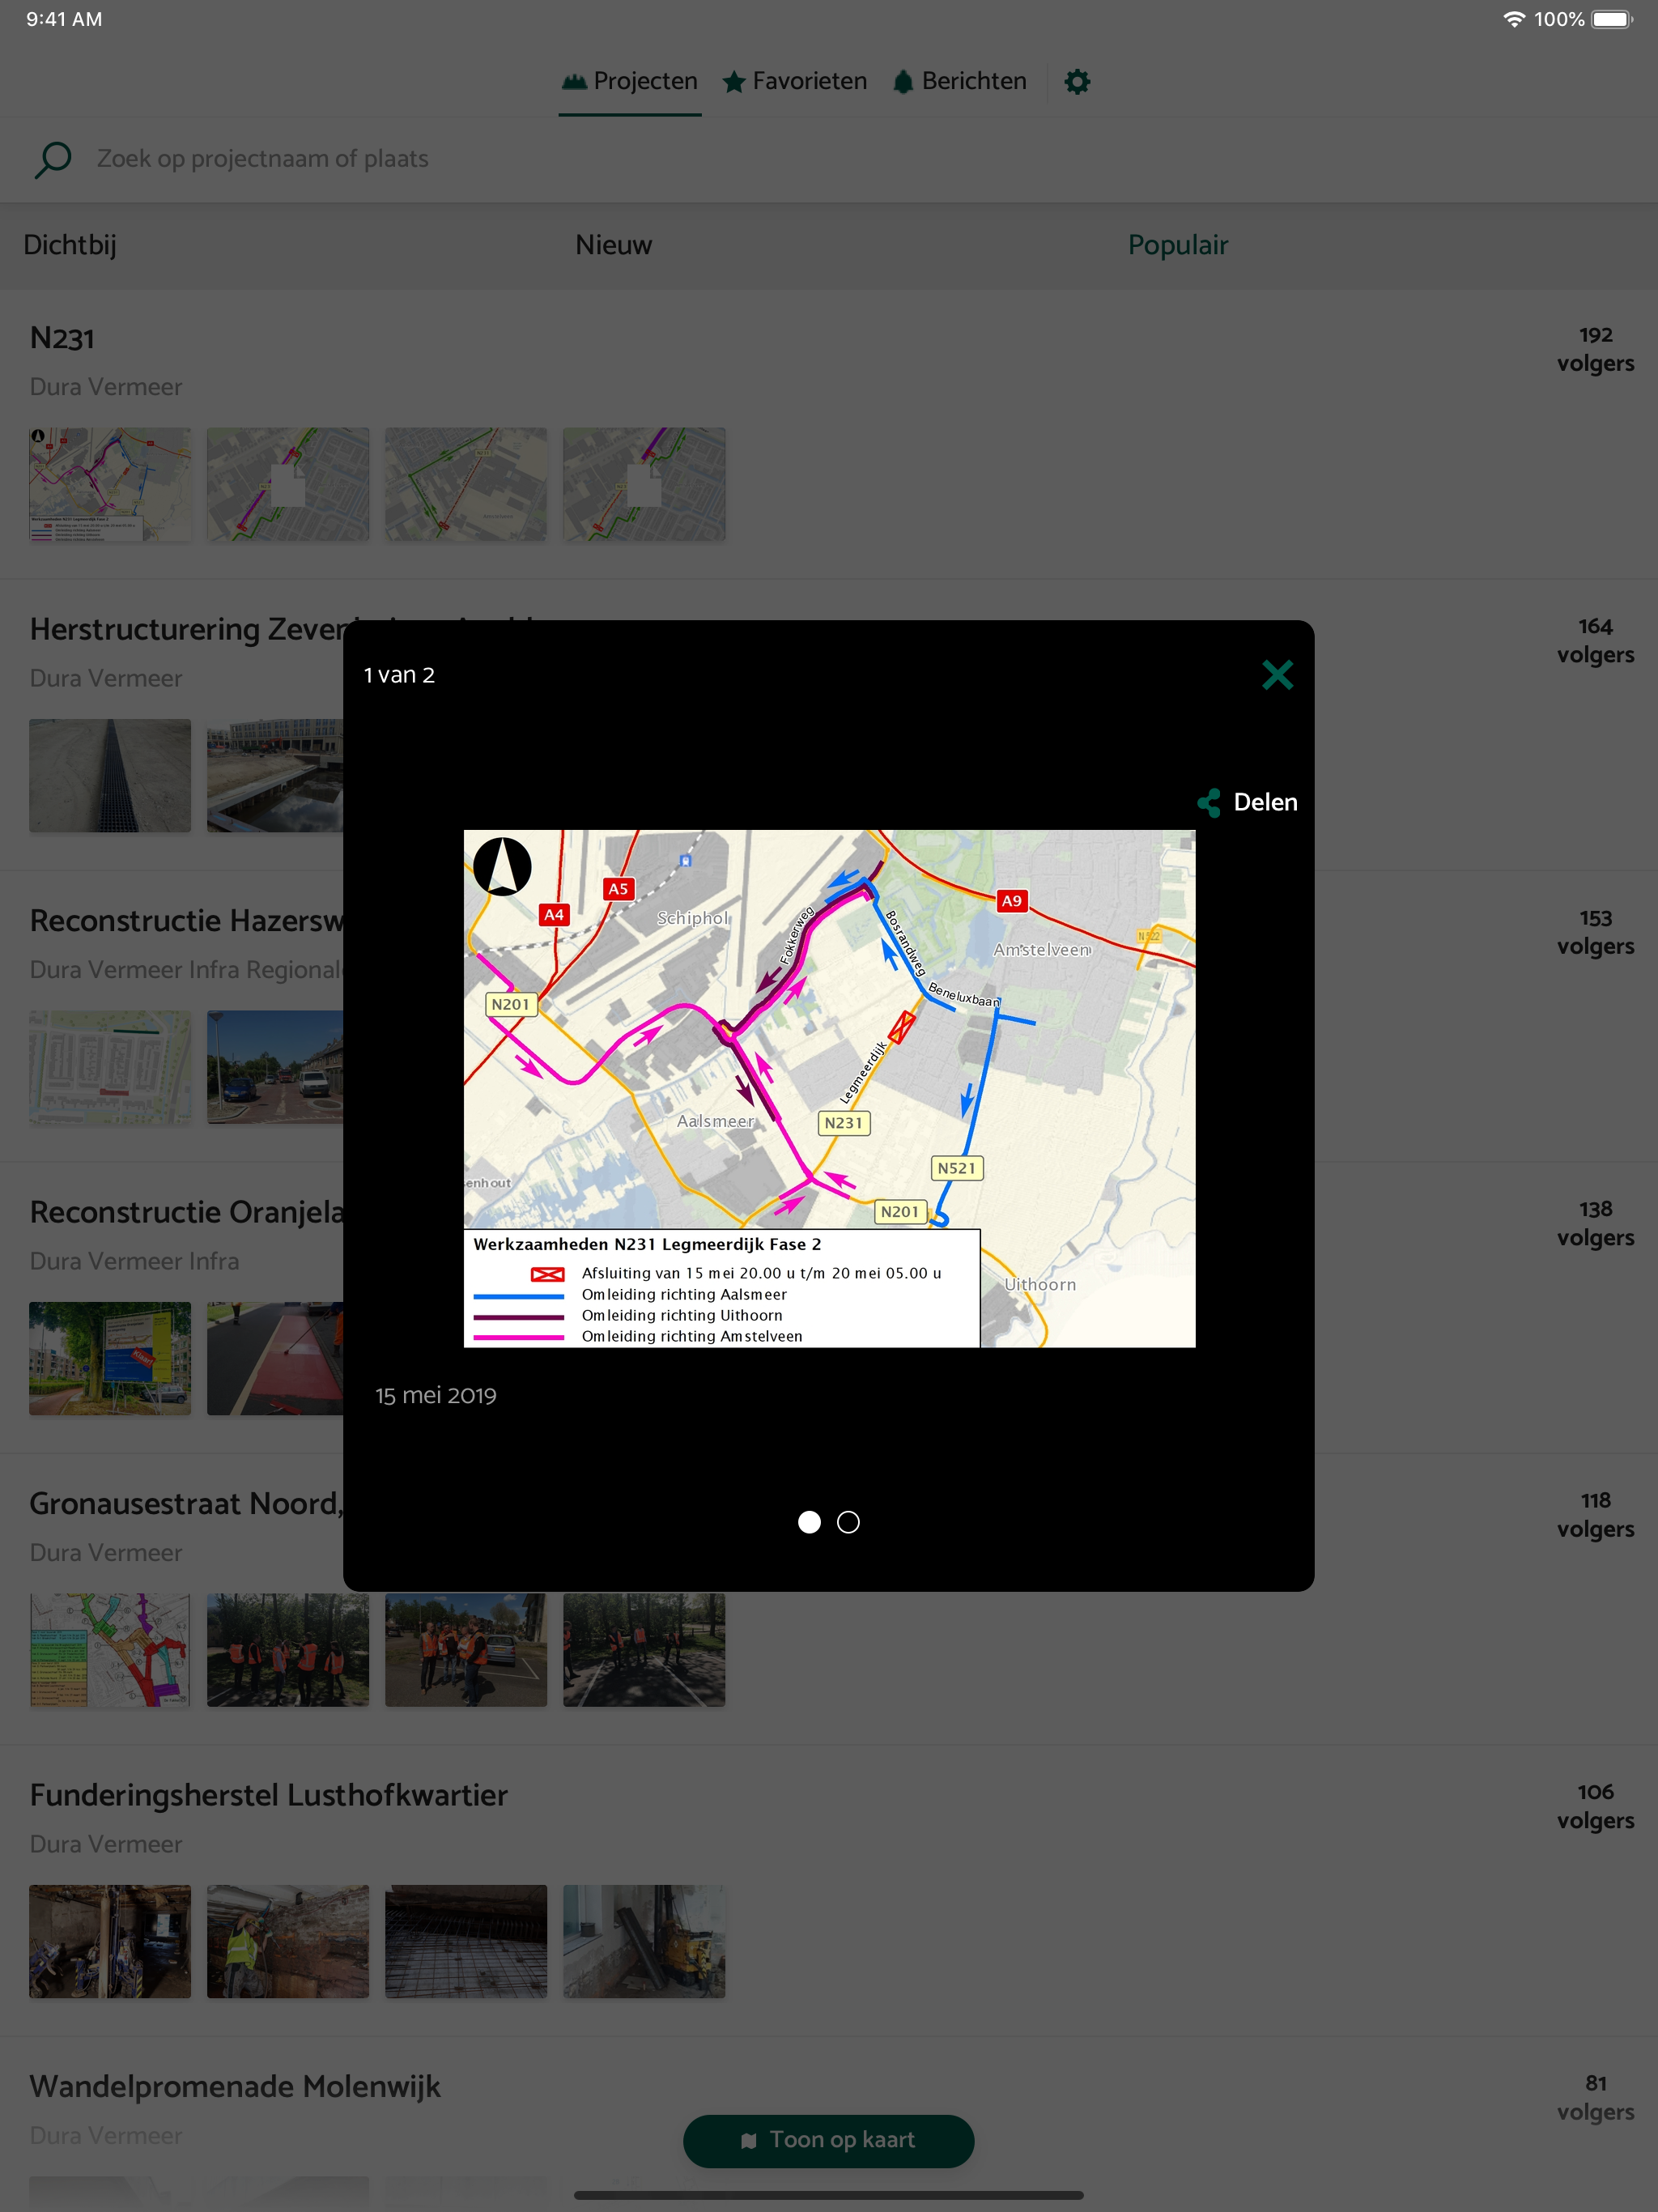Viewport: 1658px width, 2212px height.
Task: Open first Reconstructie Hazersw map thumbnail
Action: pos(110,1067)
